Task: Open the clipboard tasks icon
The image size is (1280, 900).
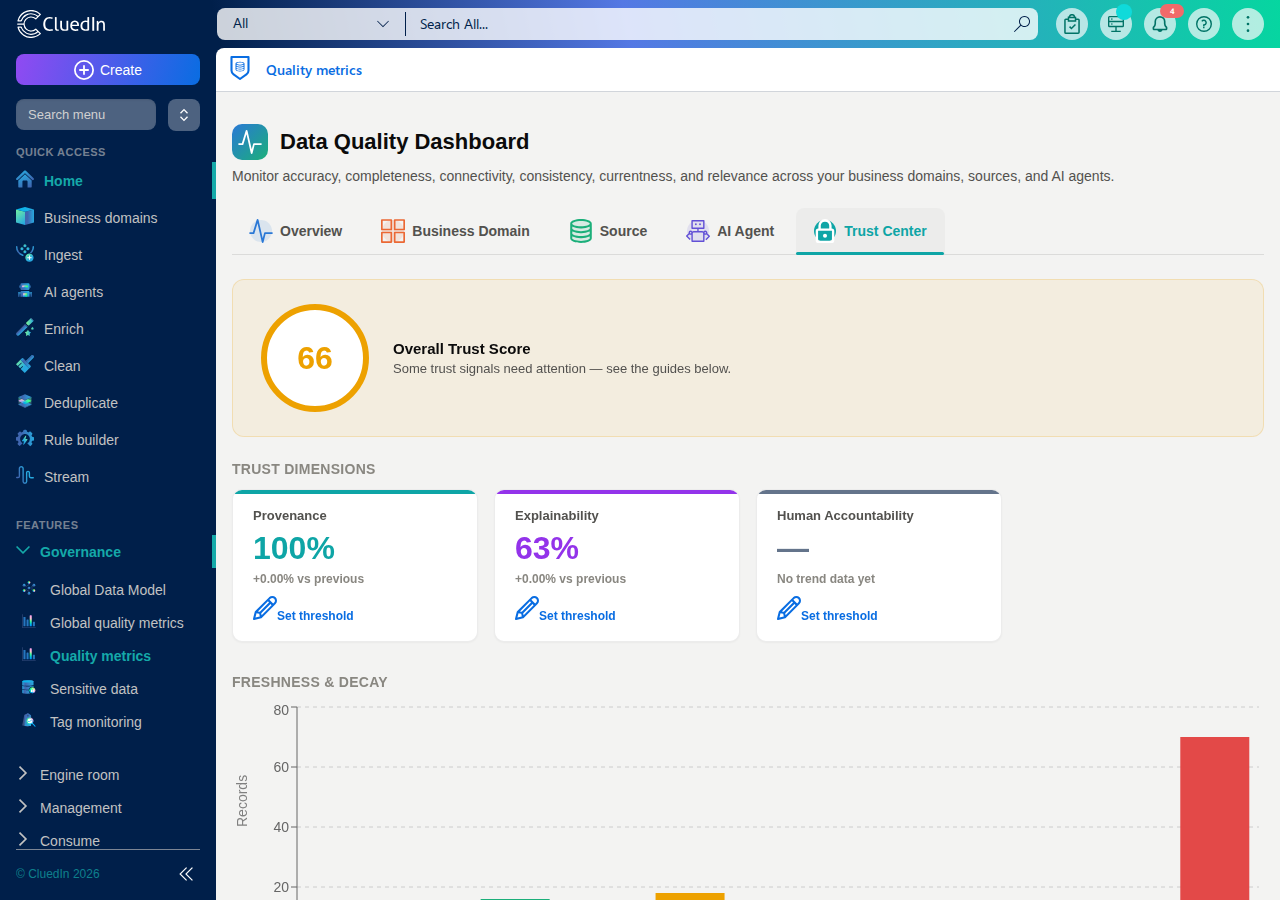Action: (1072, 24)
